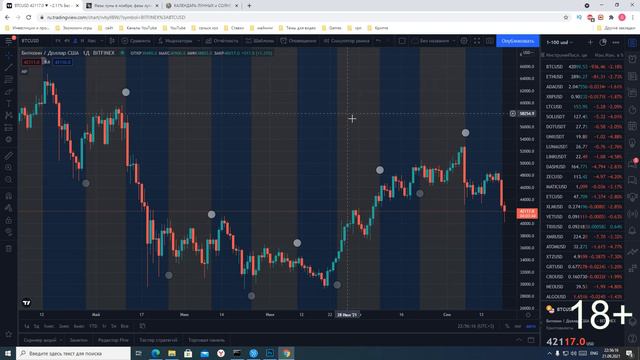
Task: Open watchlist advanced view pie icon
Action: point(603,42)
